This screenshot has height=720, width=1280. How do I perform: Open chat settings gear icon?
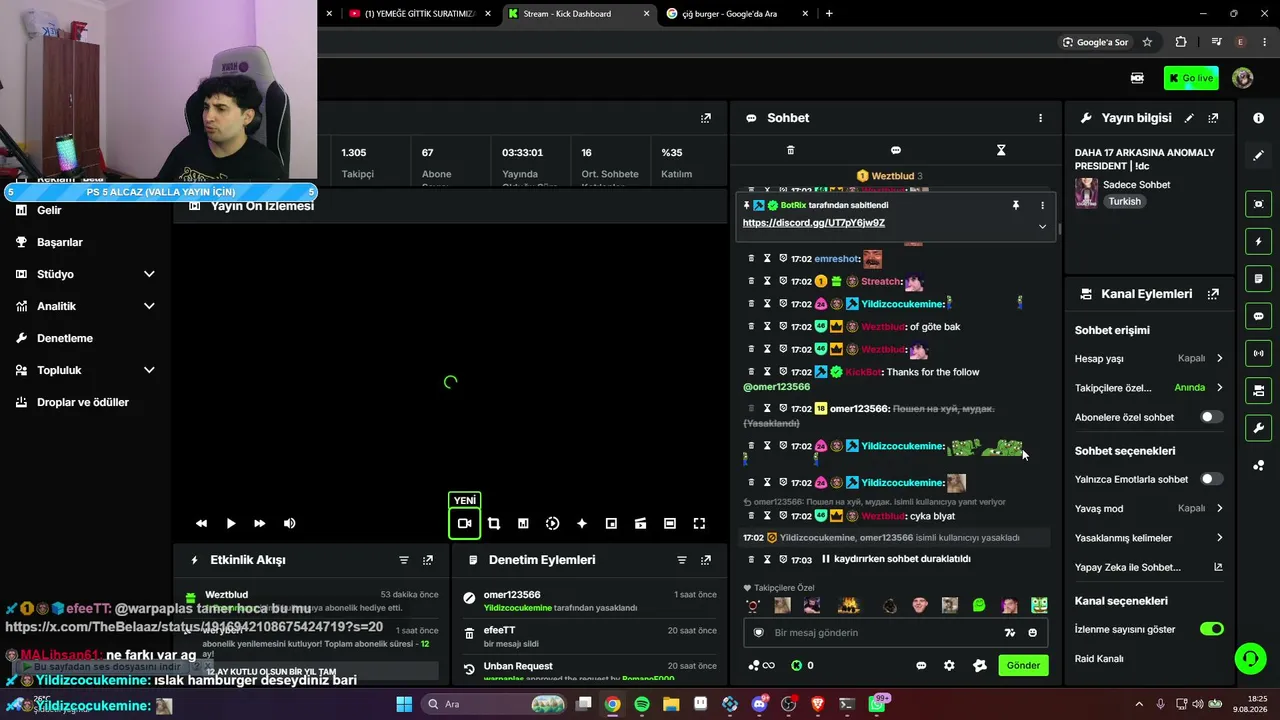pos(949,666)
